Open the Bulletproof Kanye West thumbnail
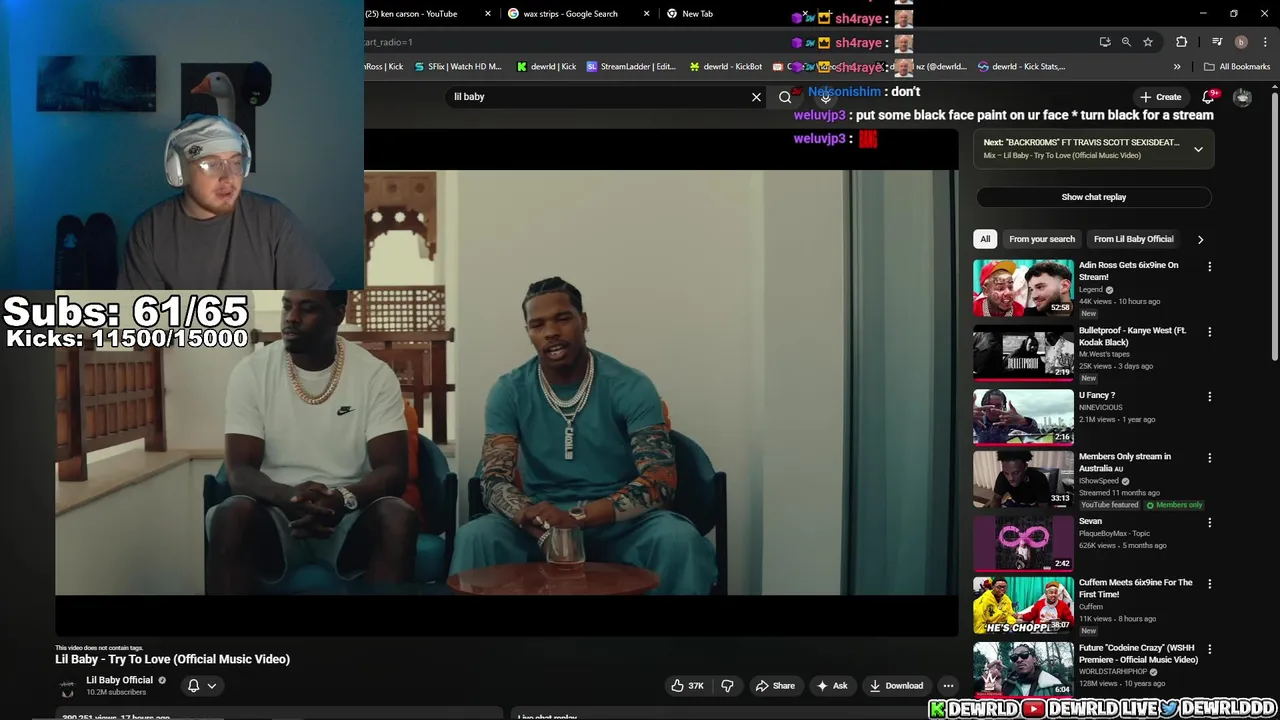The height and width of the screenshot is (720, 1280). point(1023,353)
